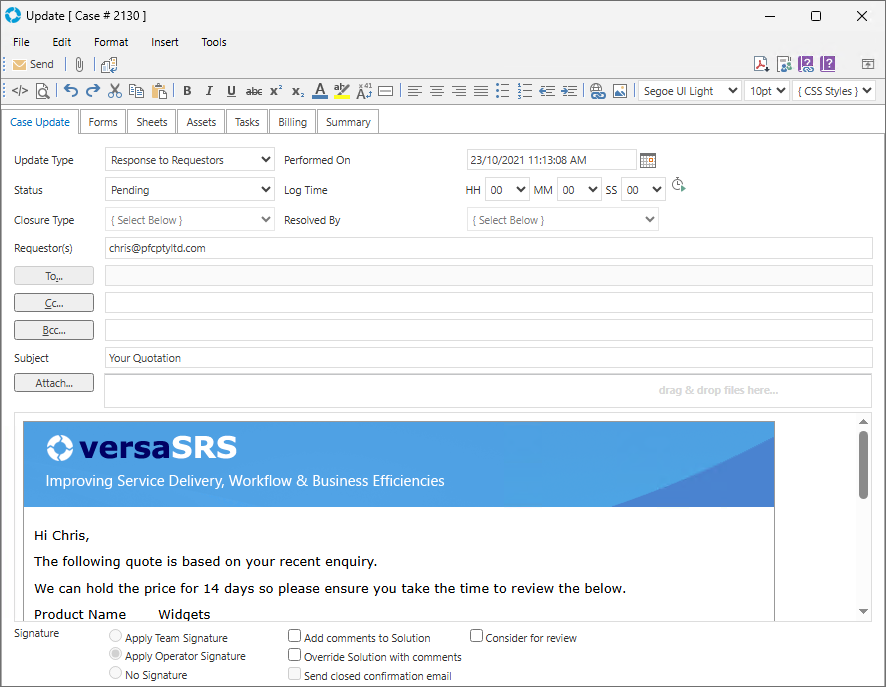Viewport: 886px width, 687px height.
Task: Open the CSS Styles dropdown
Action: click(834, 91)
